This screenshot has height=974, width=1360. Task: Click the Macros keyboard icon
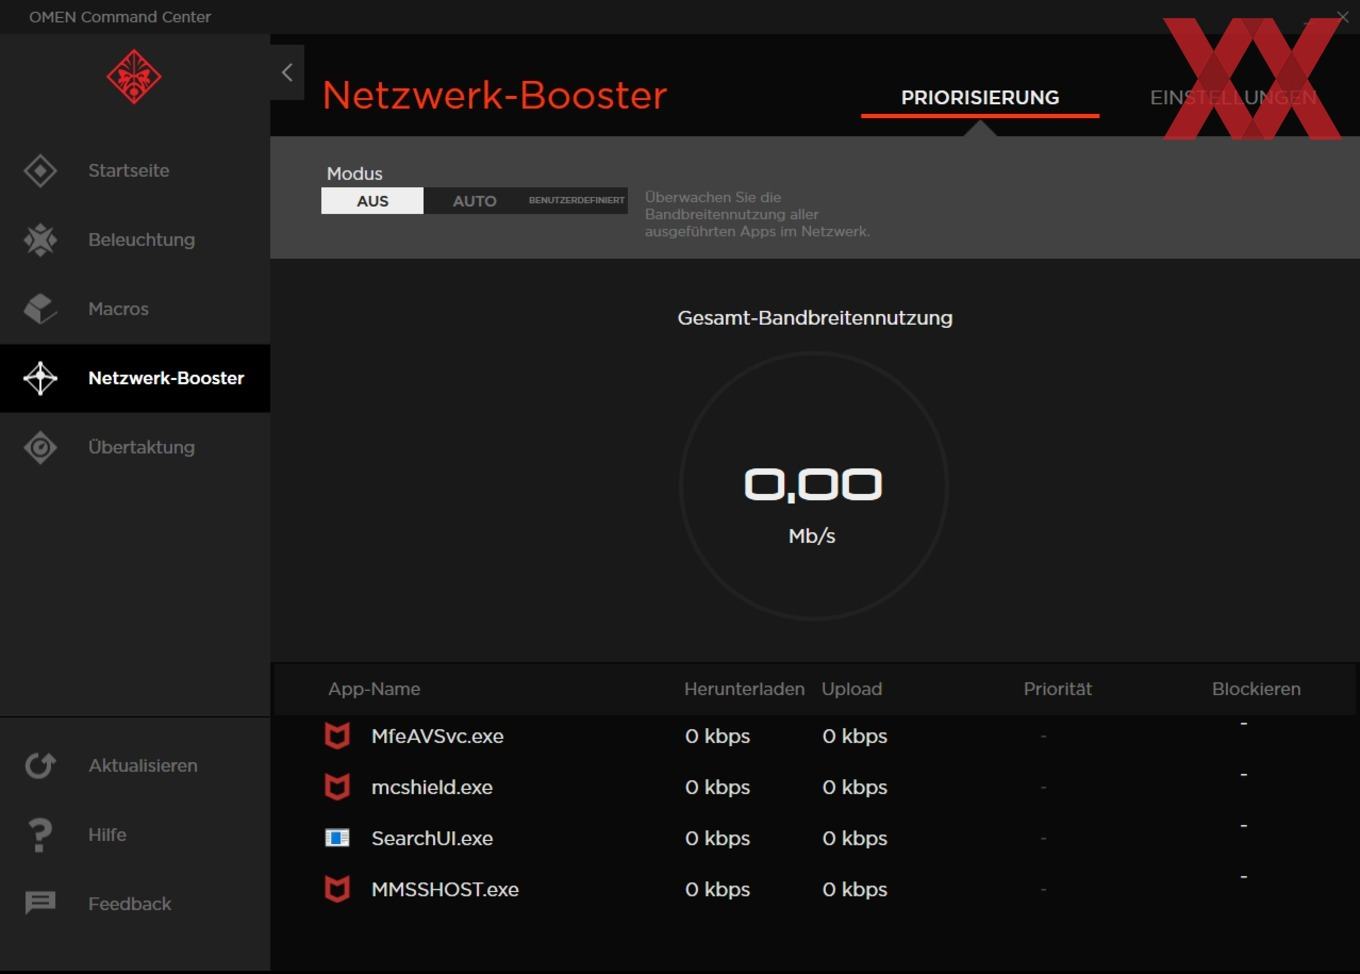coord(40,309)
